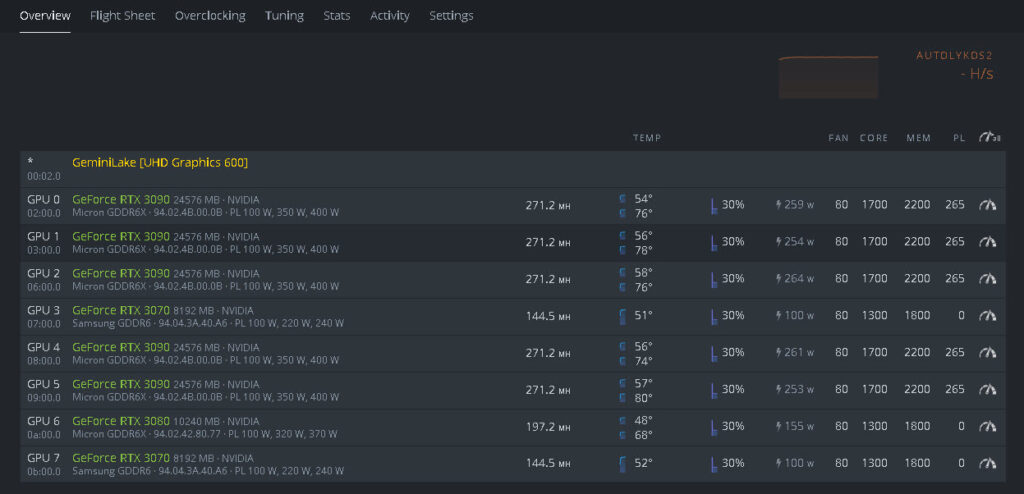1024x494 pixels.
Task: Click GPU 1 power limit 265
Action: tap(955, 242)
